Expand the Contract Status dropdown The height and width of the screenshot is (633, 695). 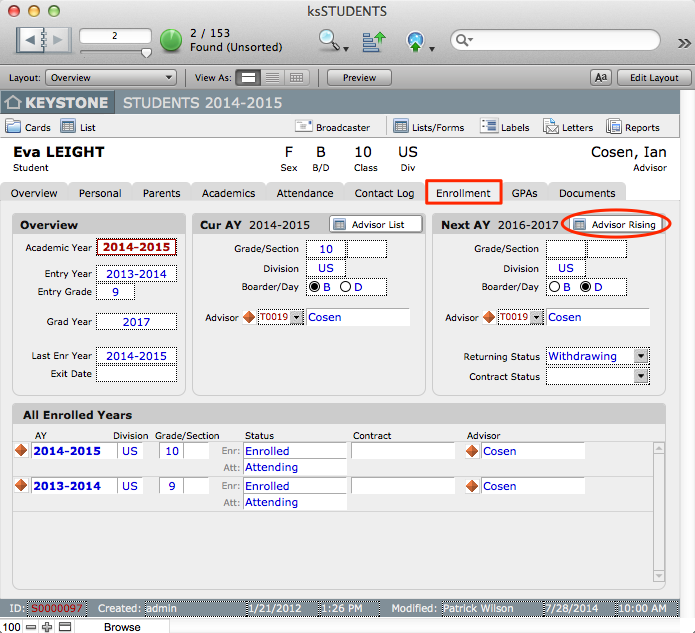[641, 376]
